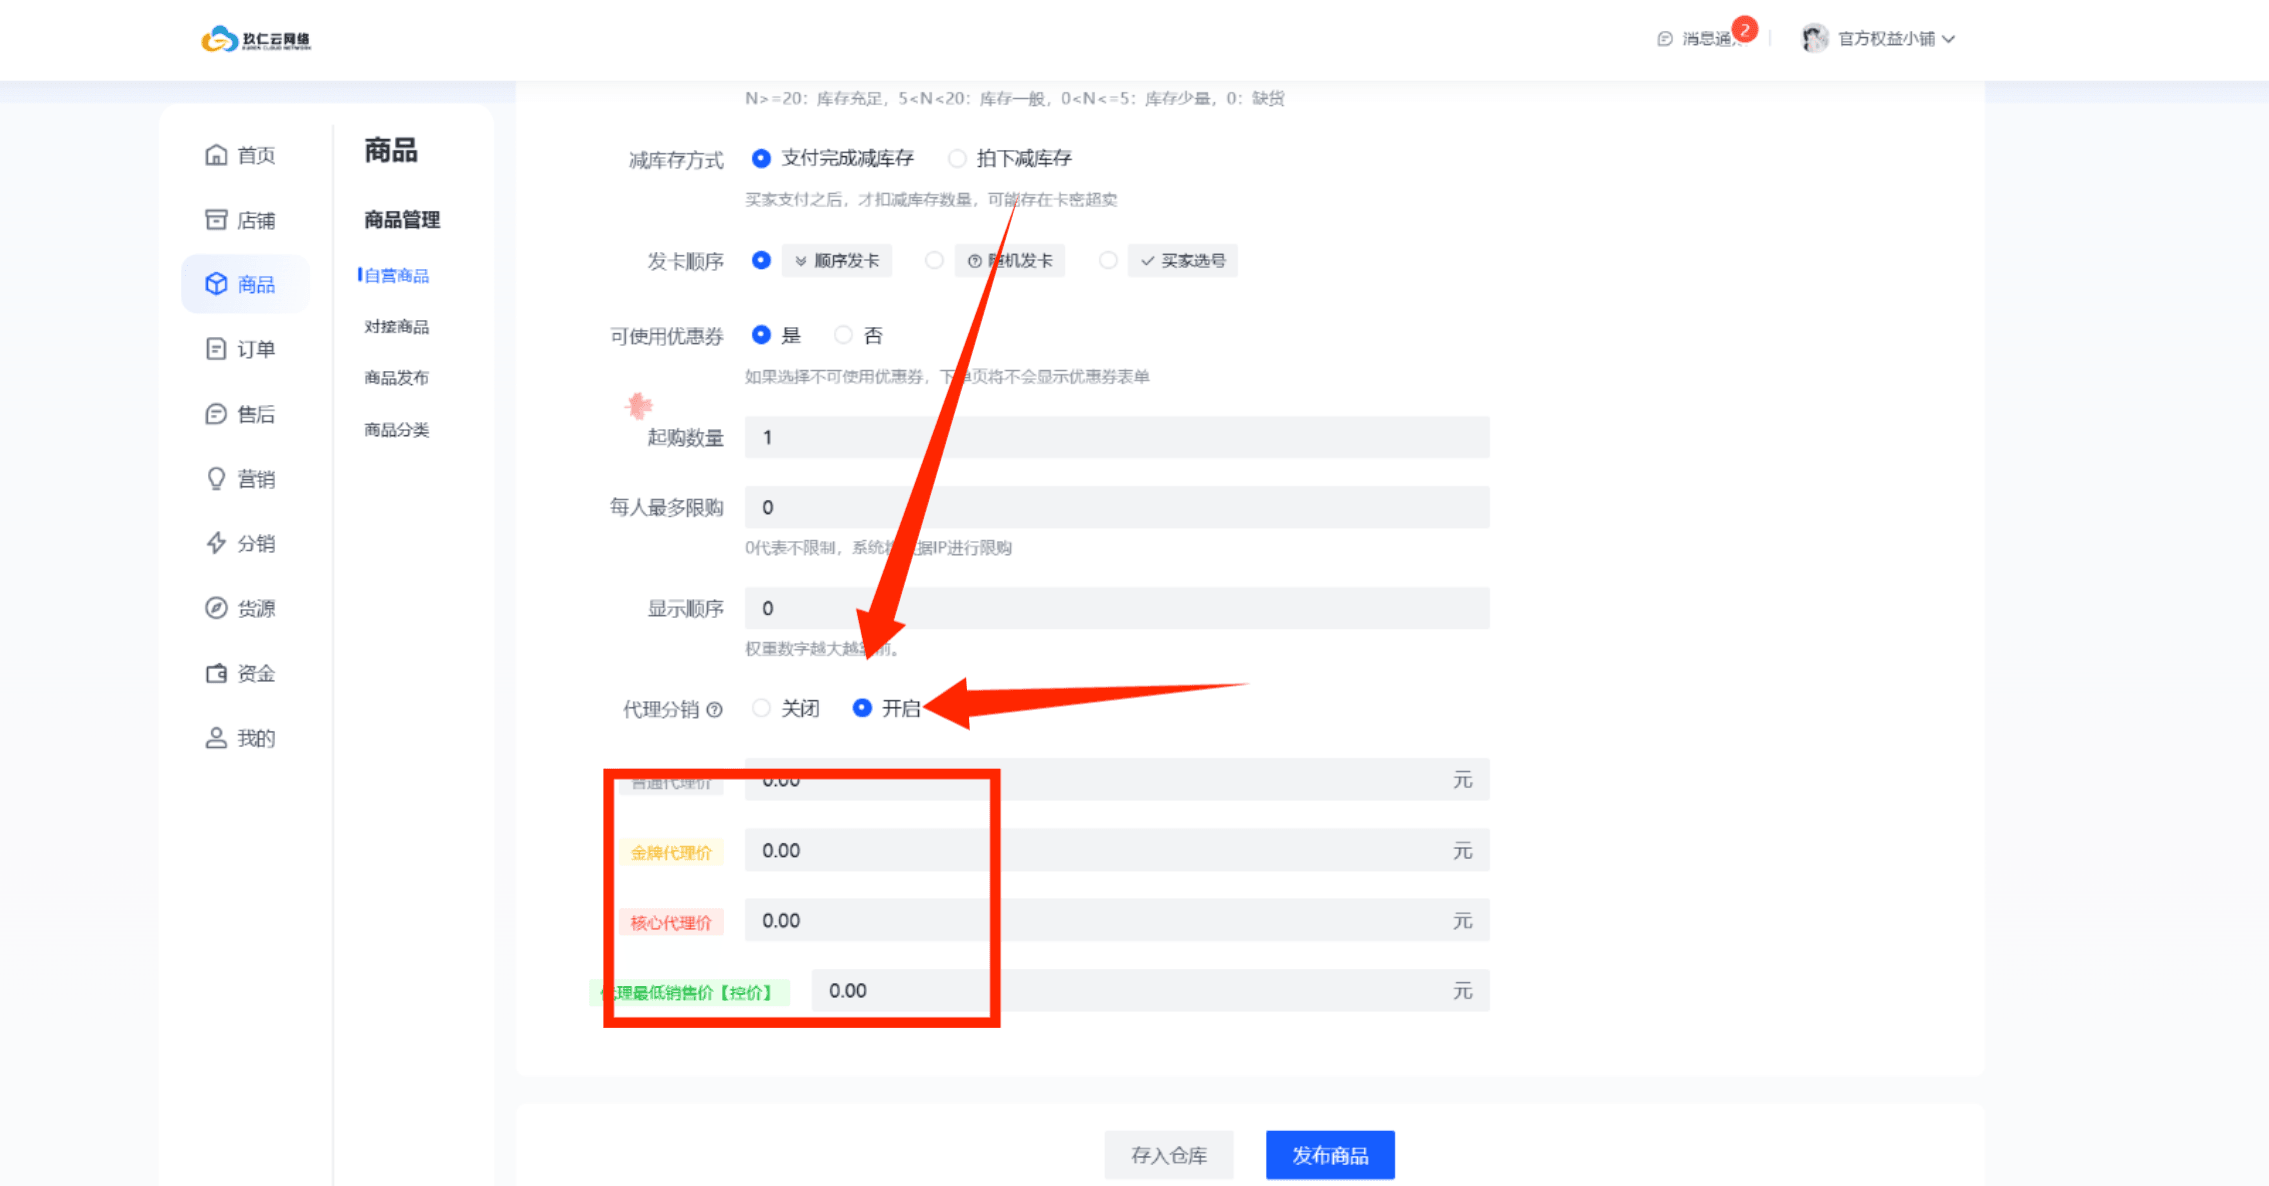Click the 每人最多限购 input field

coord(1117,507)
